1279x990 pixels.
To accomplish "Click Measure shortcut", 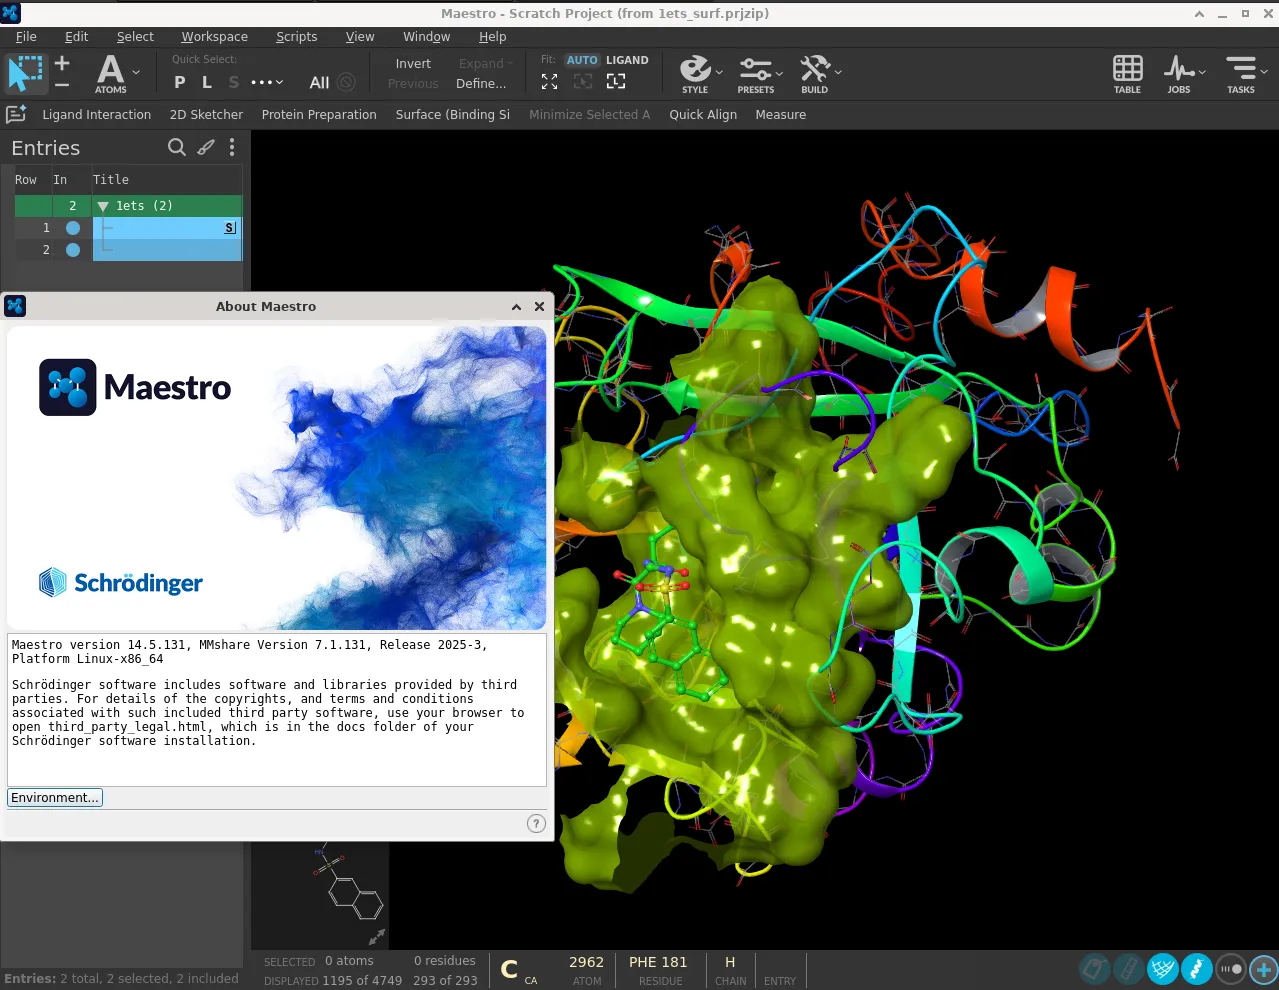I will click(781, 115).
